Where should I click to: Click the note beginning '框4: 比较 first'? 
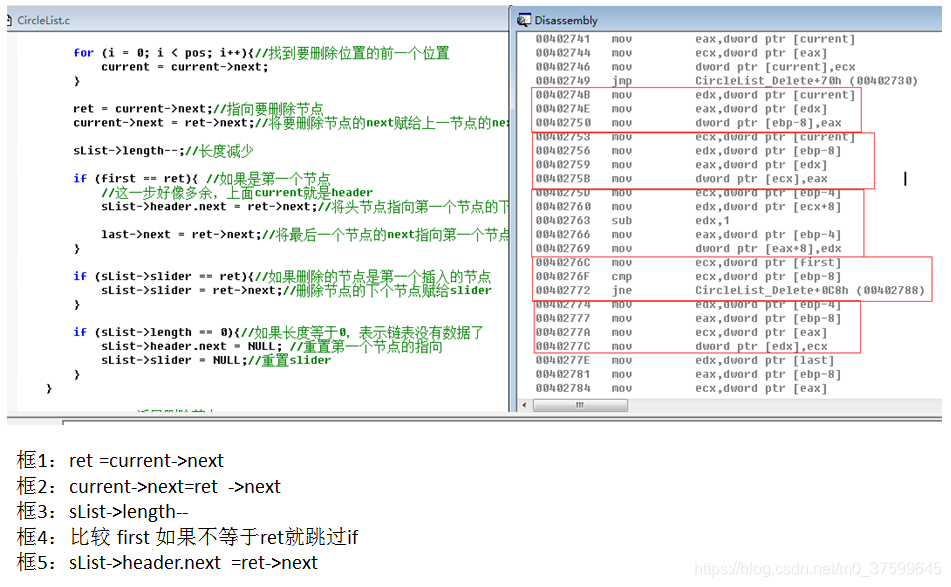click(x=187, y=537)
